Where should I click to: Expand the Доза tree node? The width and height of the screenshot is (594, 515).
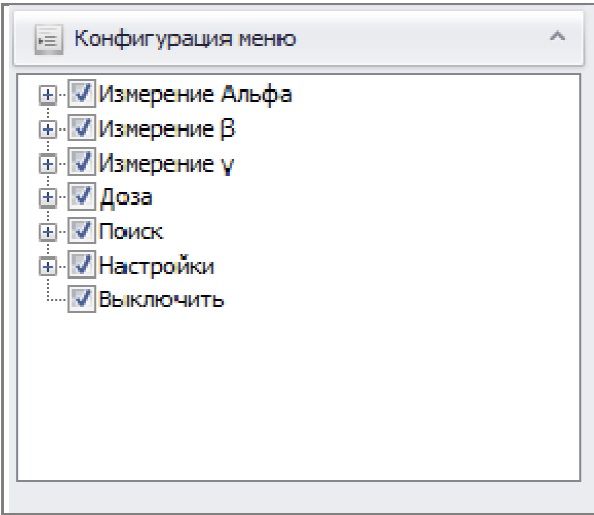click(x=48, y=197)
